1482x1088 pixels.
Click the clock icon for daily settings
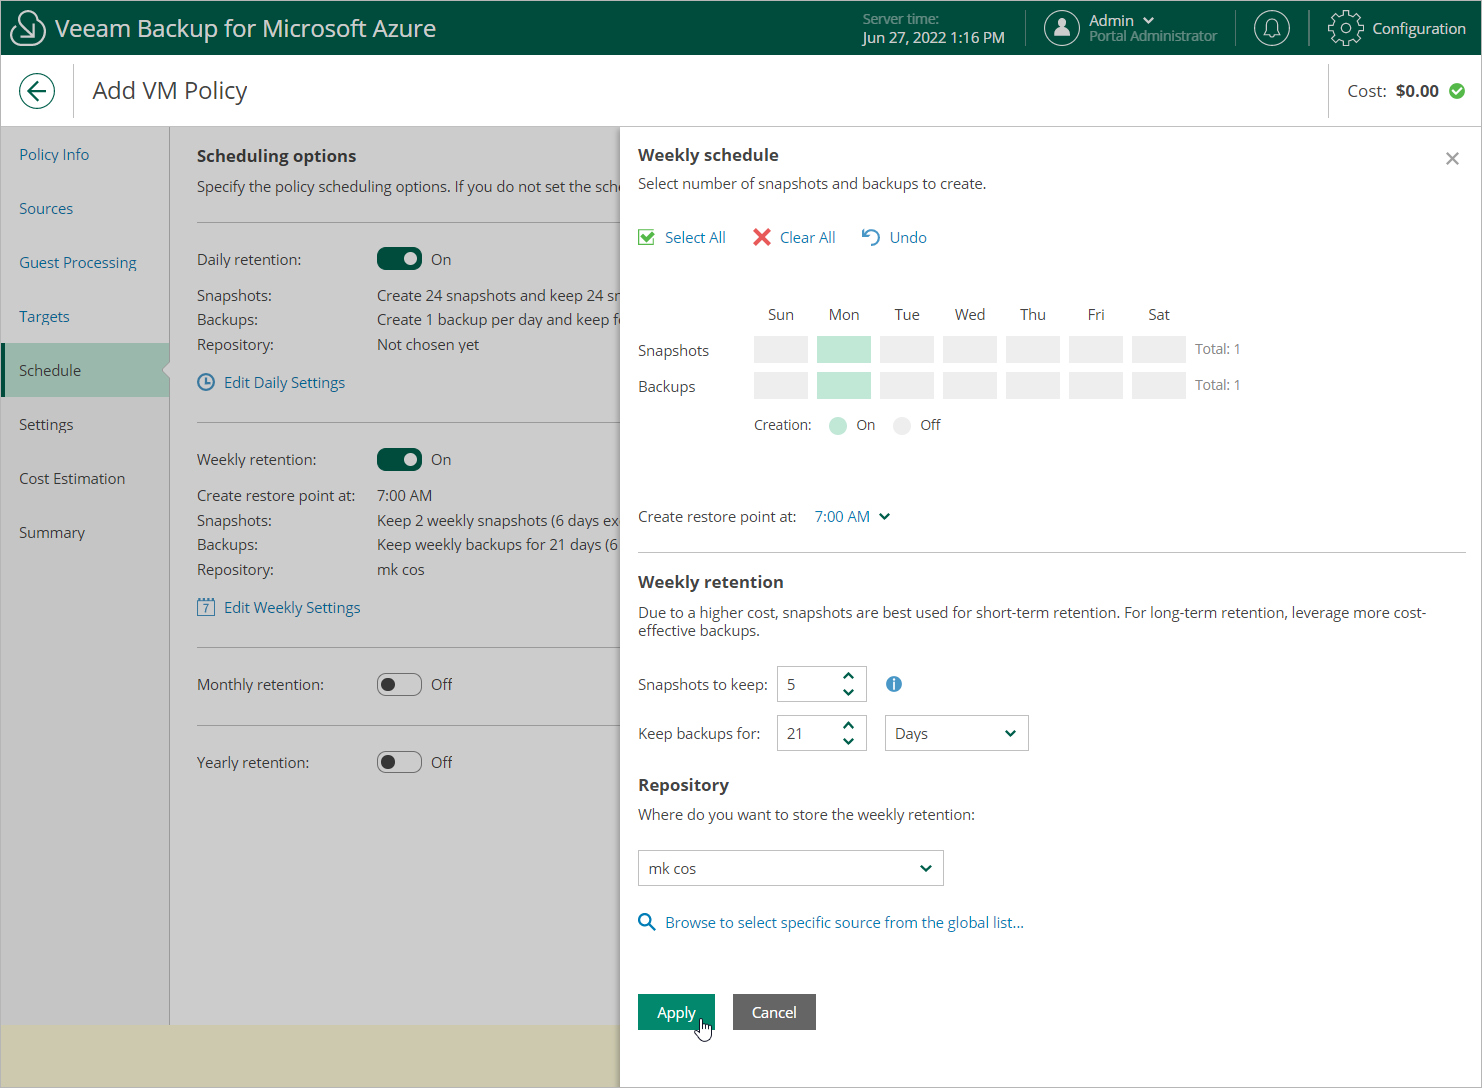tap(206, 382)
